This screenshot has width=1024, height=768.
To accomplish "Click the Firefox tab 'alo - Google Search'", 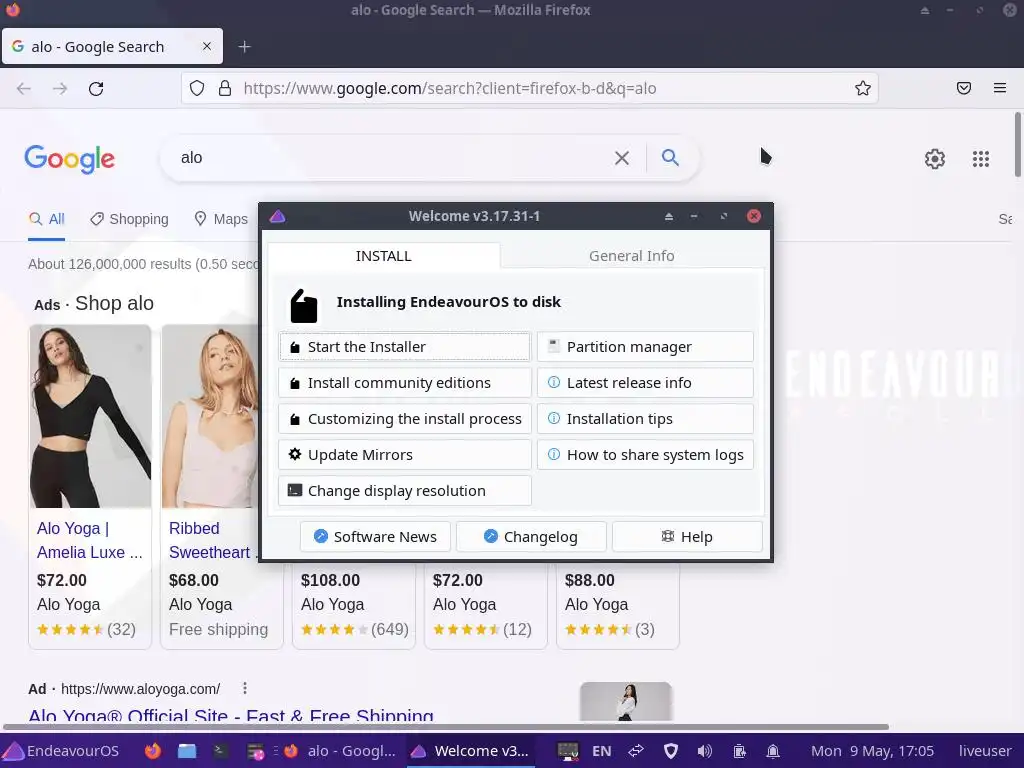I will tap(112, 46).
